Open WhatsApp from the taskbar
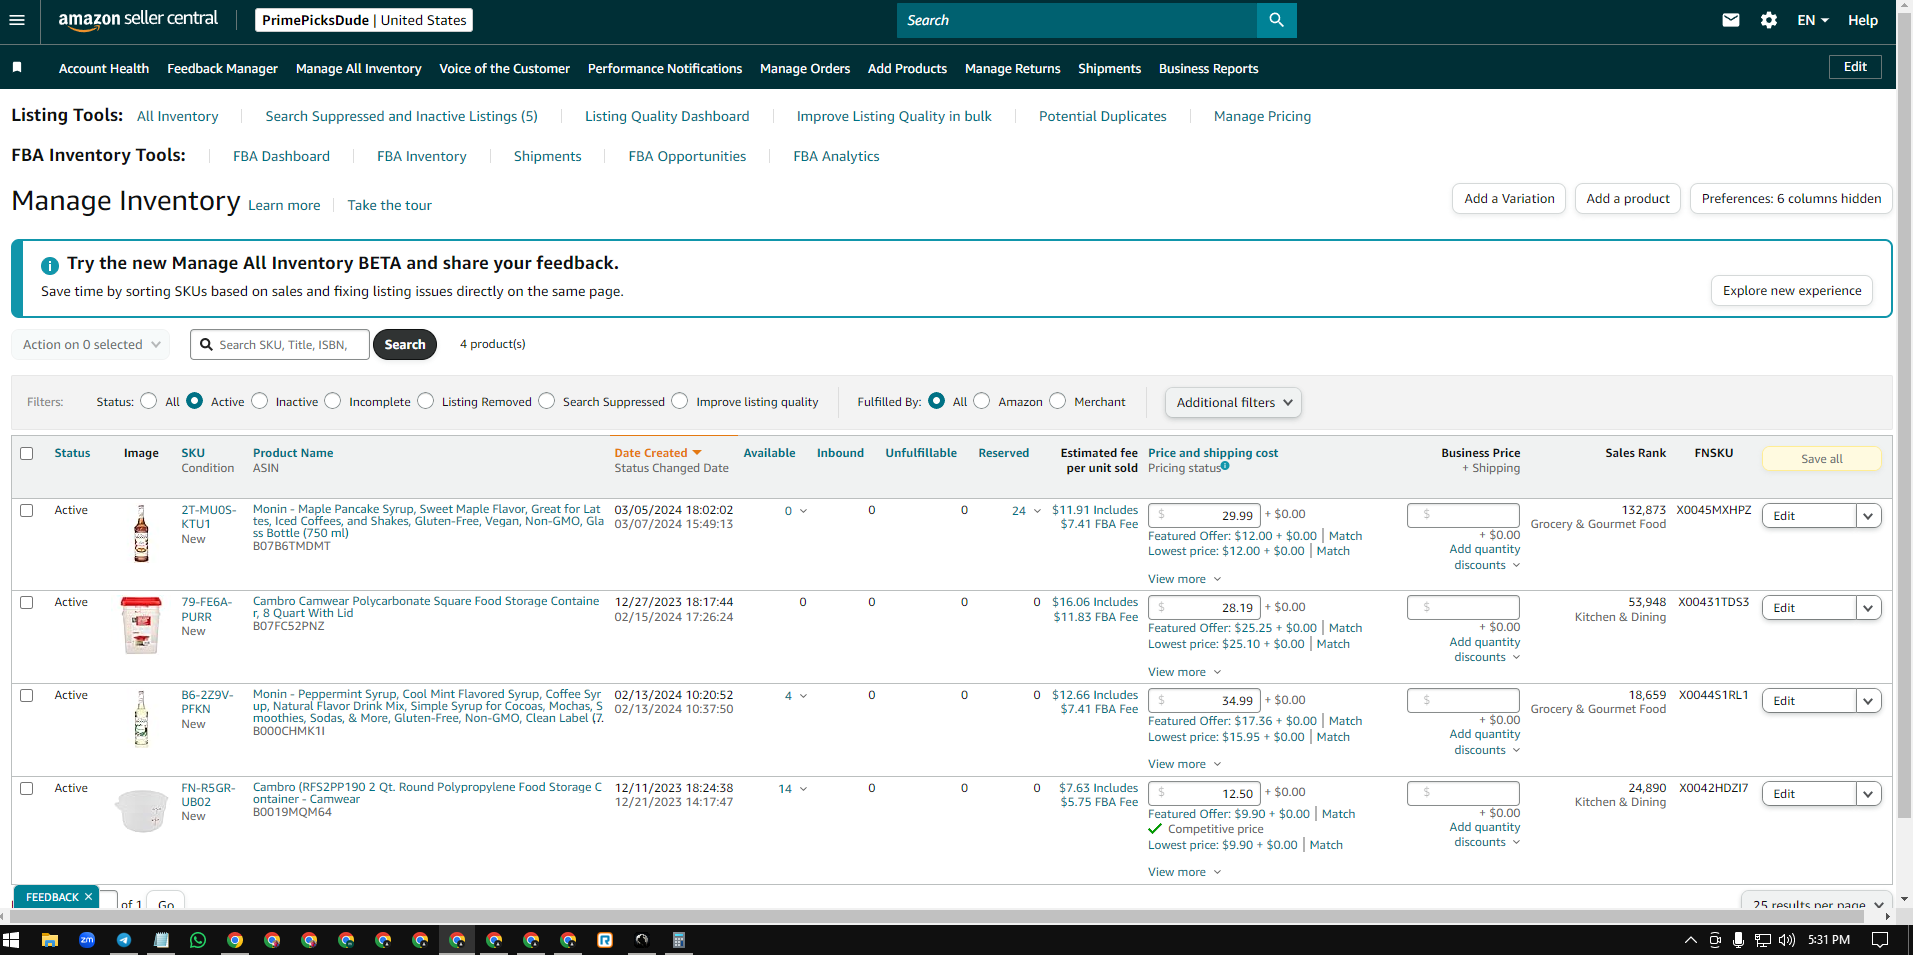Viewport: 1913px width, 955px height. click(198, 940)
